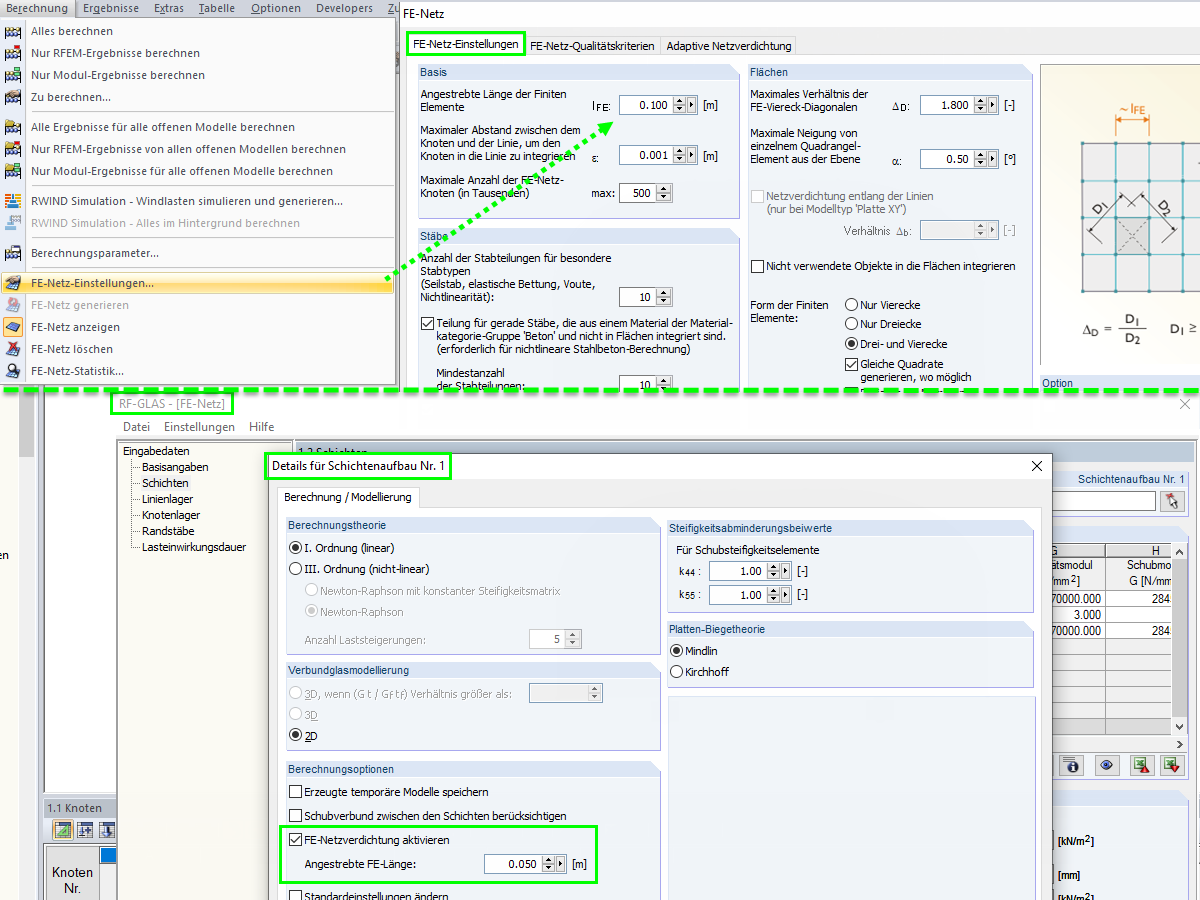
Task: Click stepper of α 0.50 angle field
Action: (979, 159)
